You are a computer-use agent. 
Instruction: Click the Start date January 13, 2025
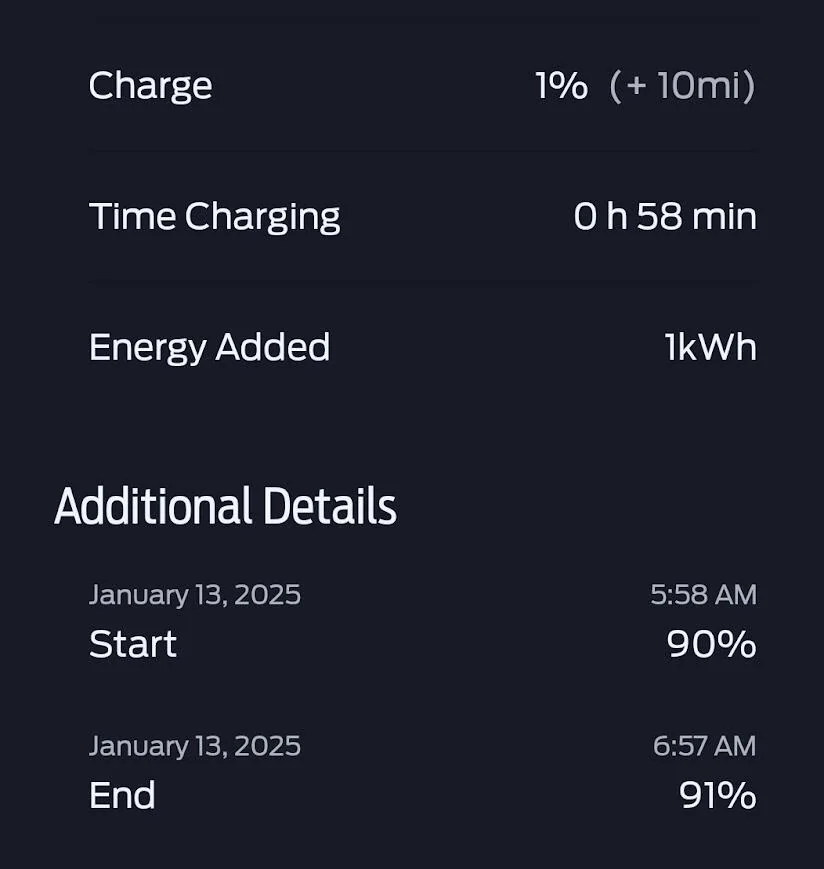coord(195,595)
